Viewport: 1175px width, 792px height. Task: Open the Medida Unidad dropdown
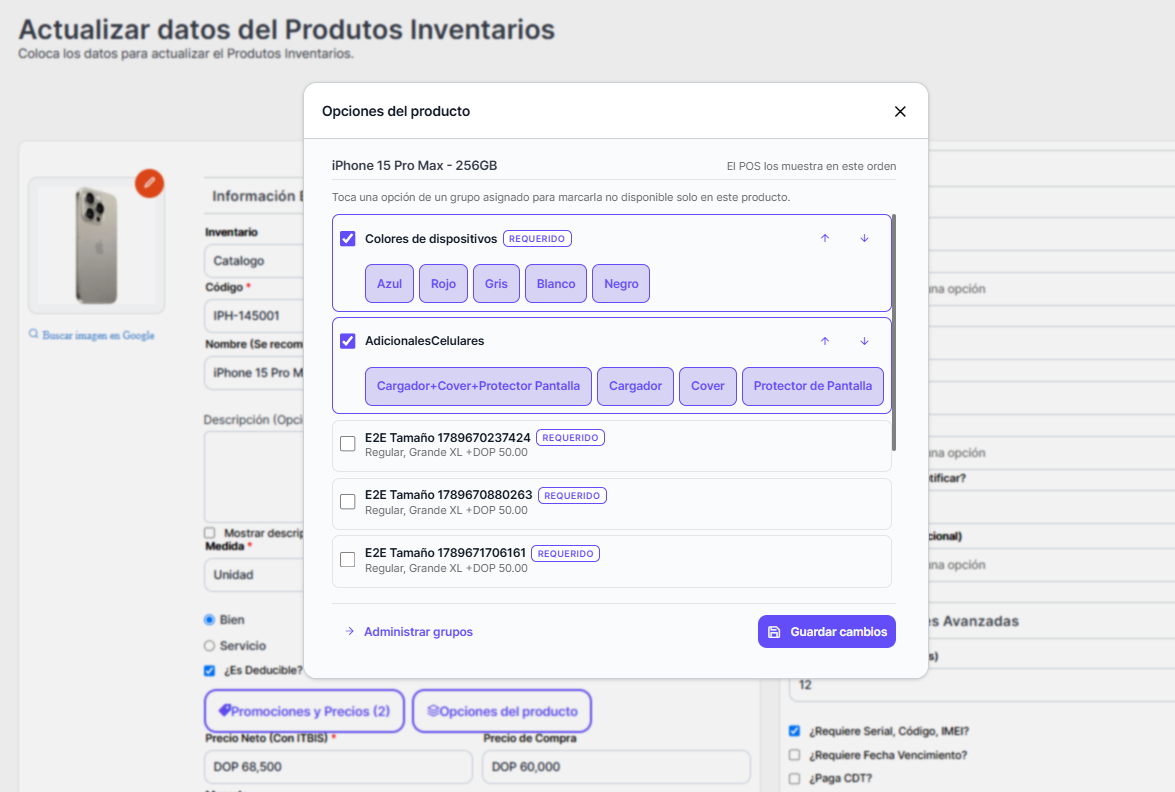tap(254, 575)
